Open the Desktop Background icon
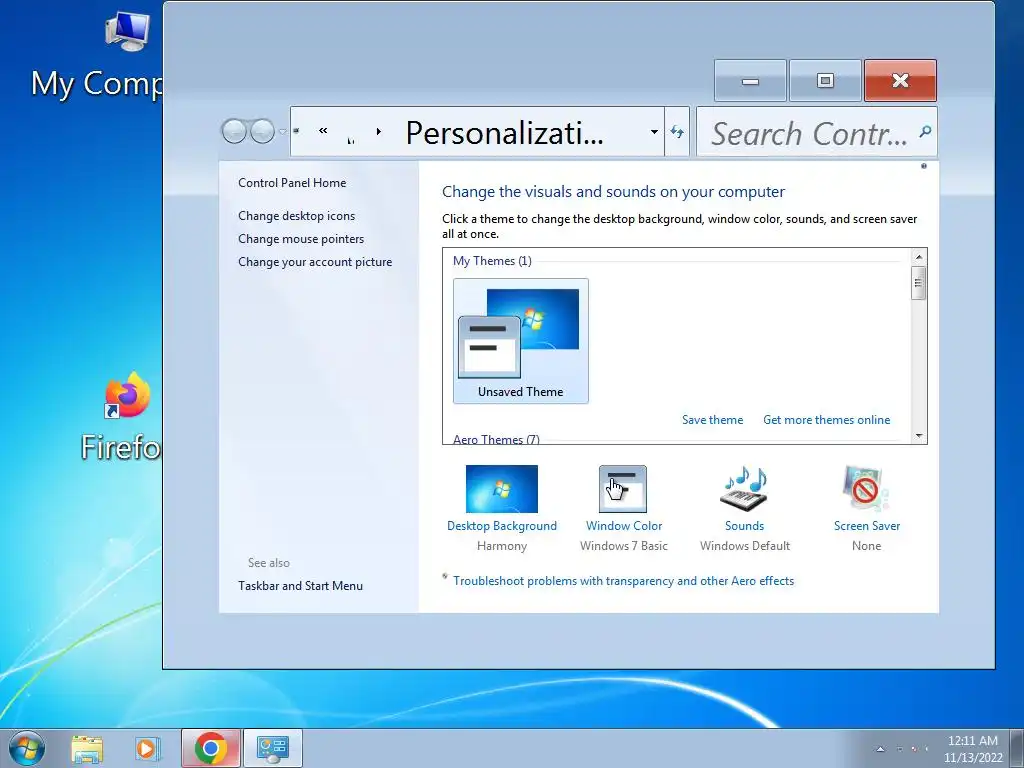Viewport: 1024px width, 768px height. point(502,488)
